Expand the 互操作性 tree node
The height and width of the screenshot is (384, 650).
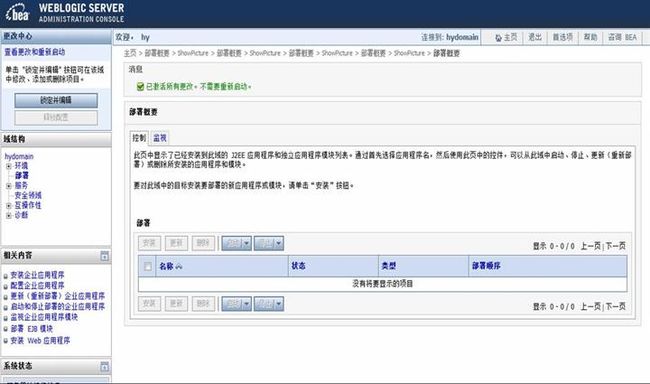[9, 206]
